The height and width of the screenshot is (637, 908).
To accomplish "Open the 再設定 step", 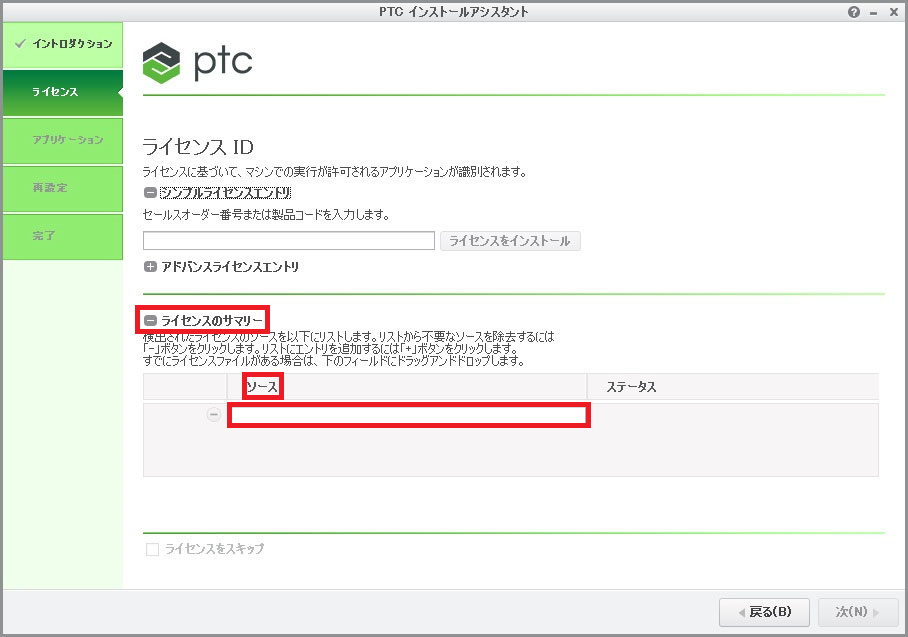I will point(63,189).
